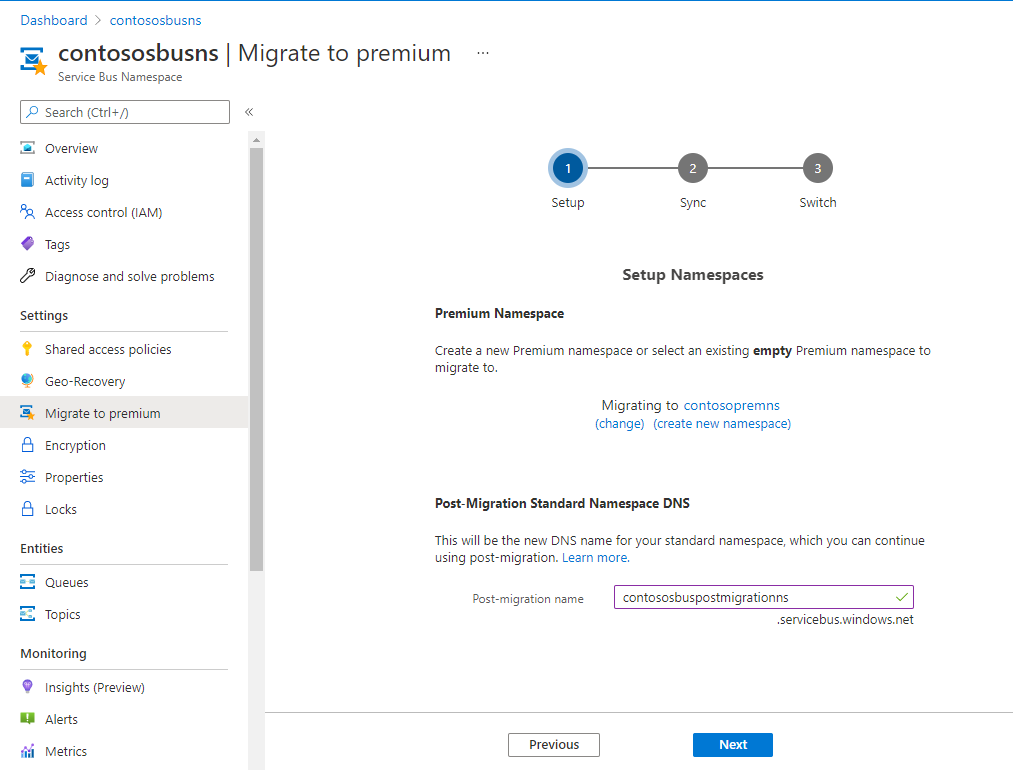1013x770 pixels.
Task: Click the Learn more link
Action: point(595,557)
